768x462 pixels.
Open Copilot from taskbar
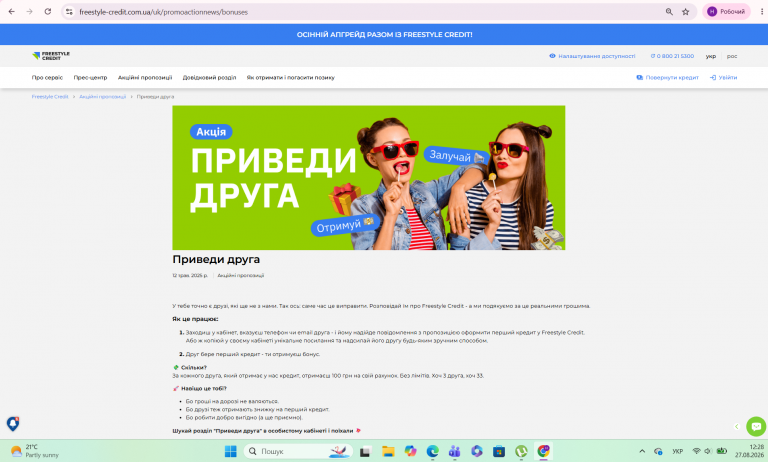click(410, 451)
